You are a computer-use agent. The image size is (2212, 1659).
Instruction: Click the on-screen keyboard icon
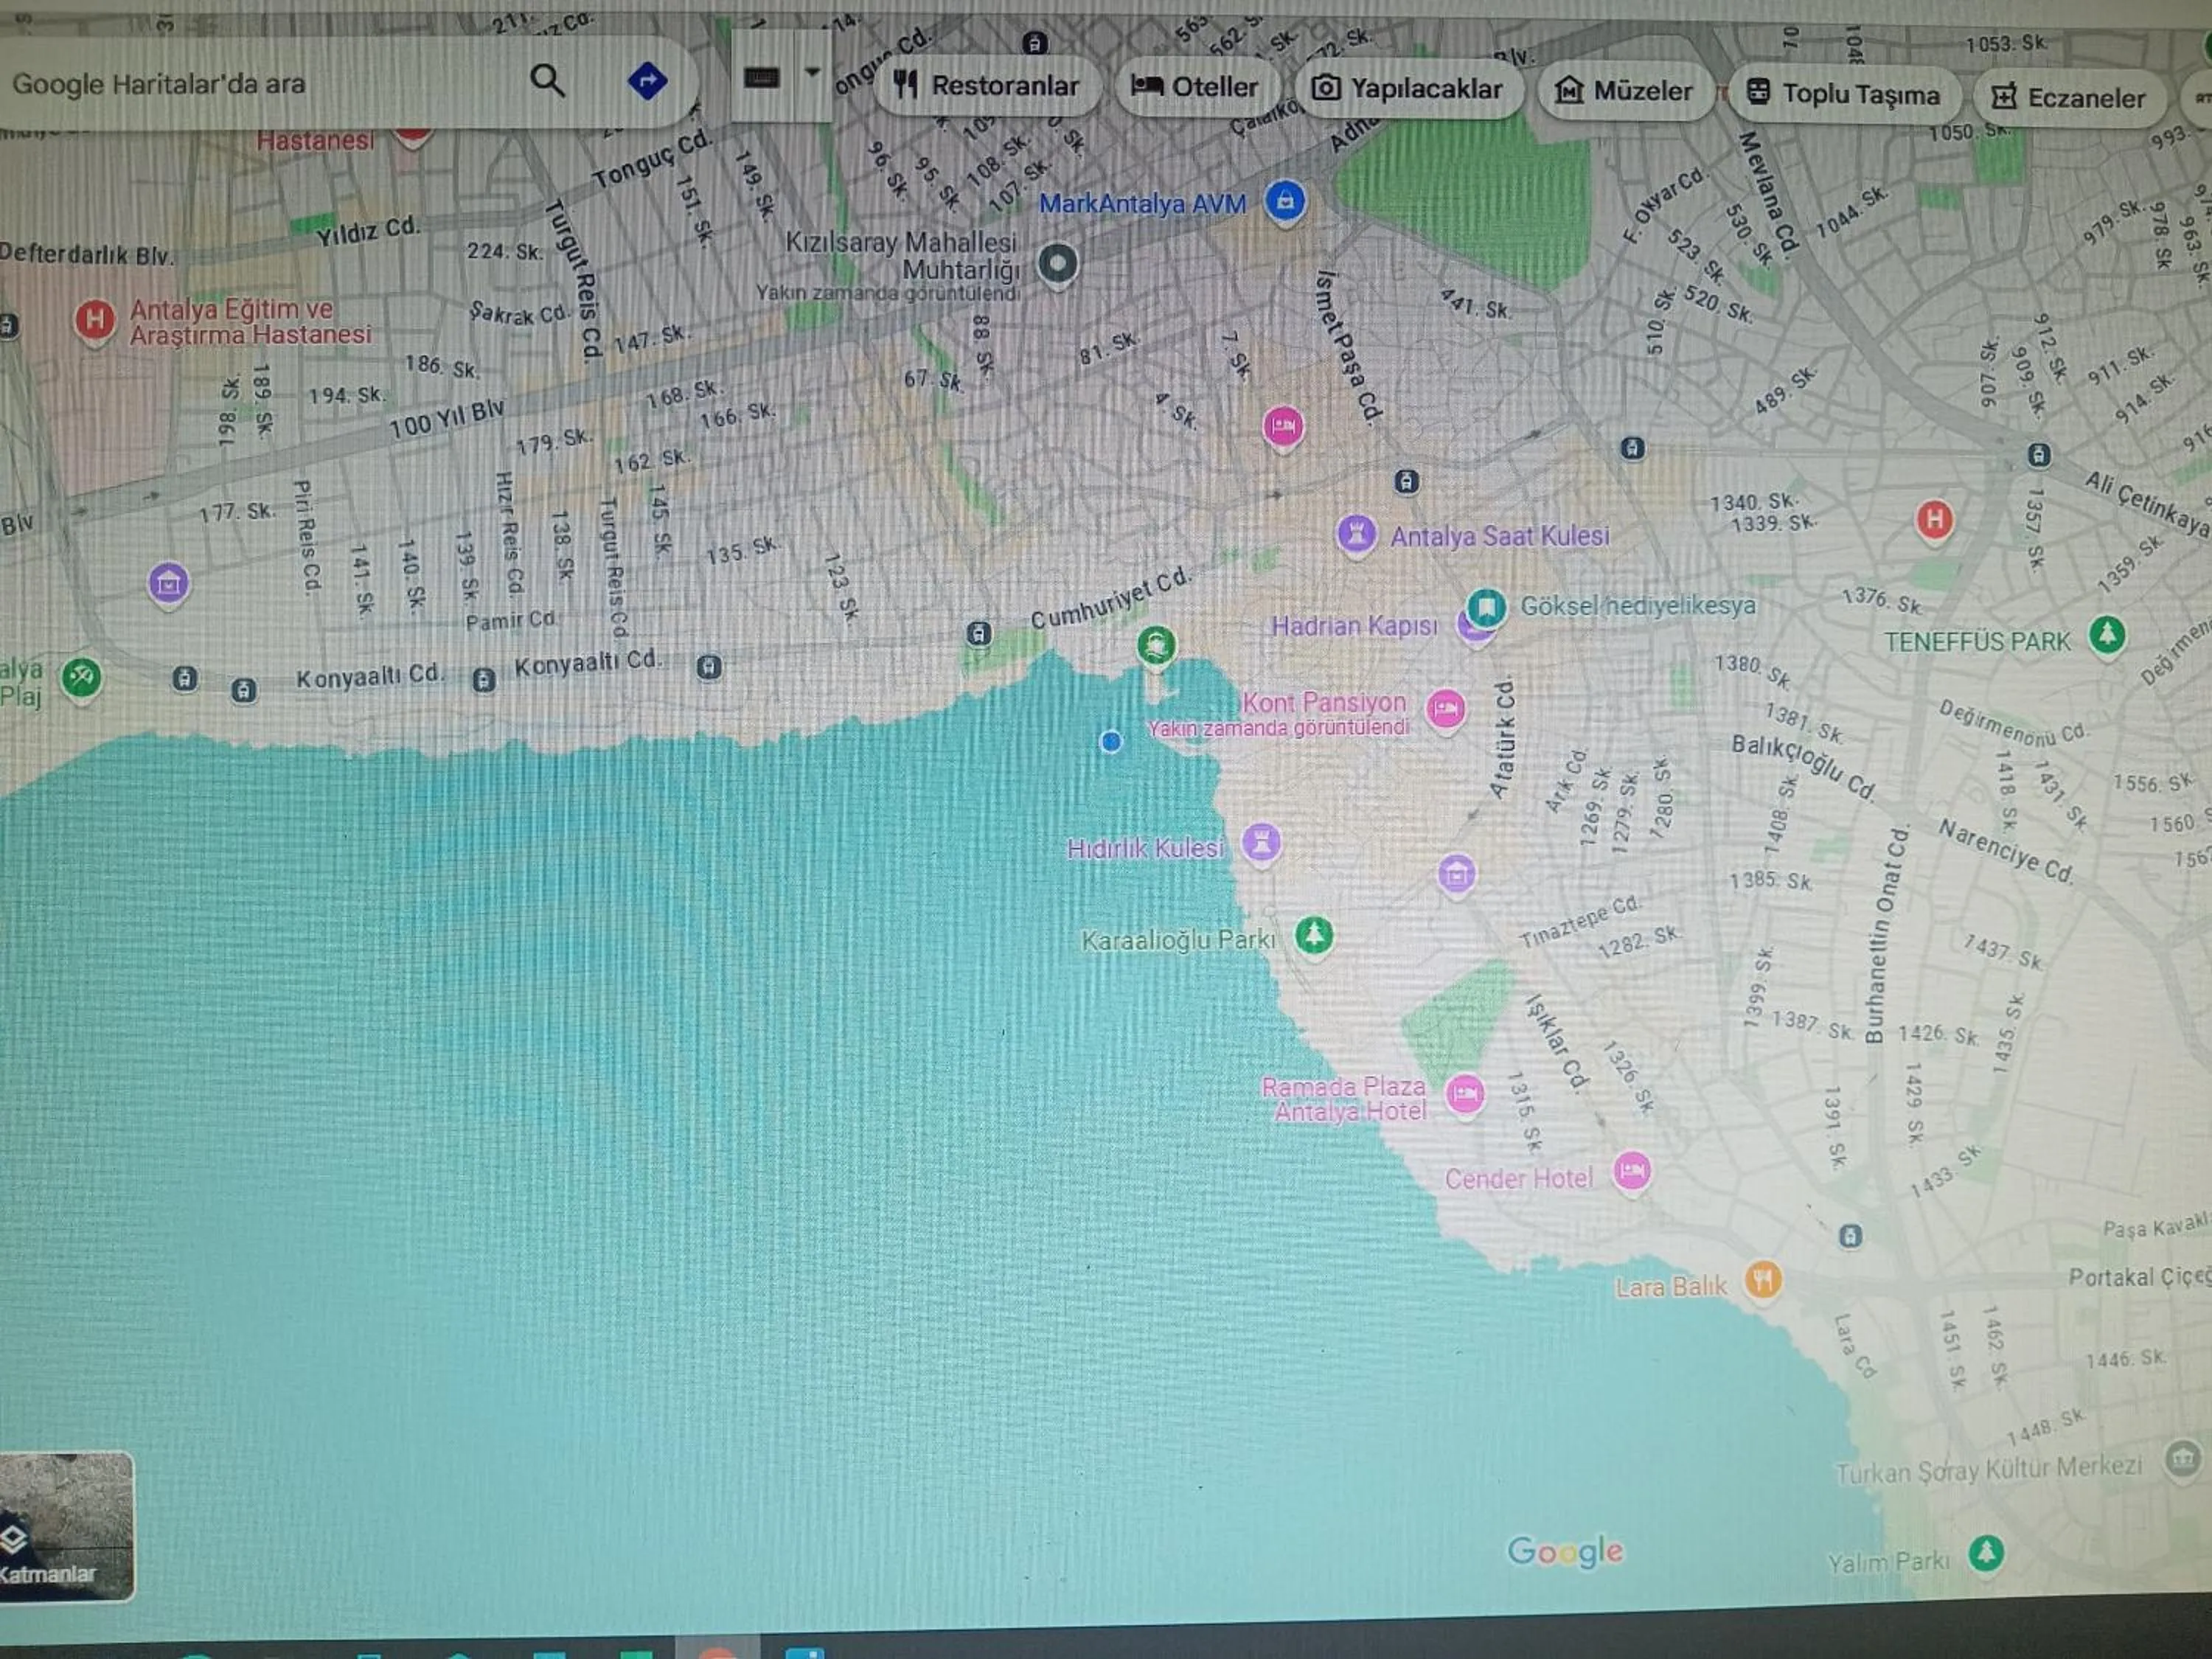pos(762,77)
